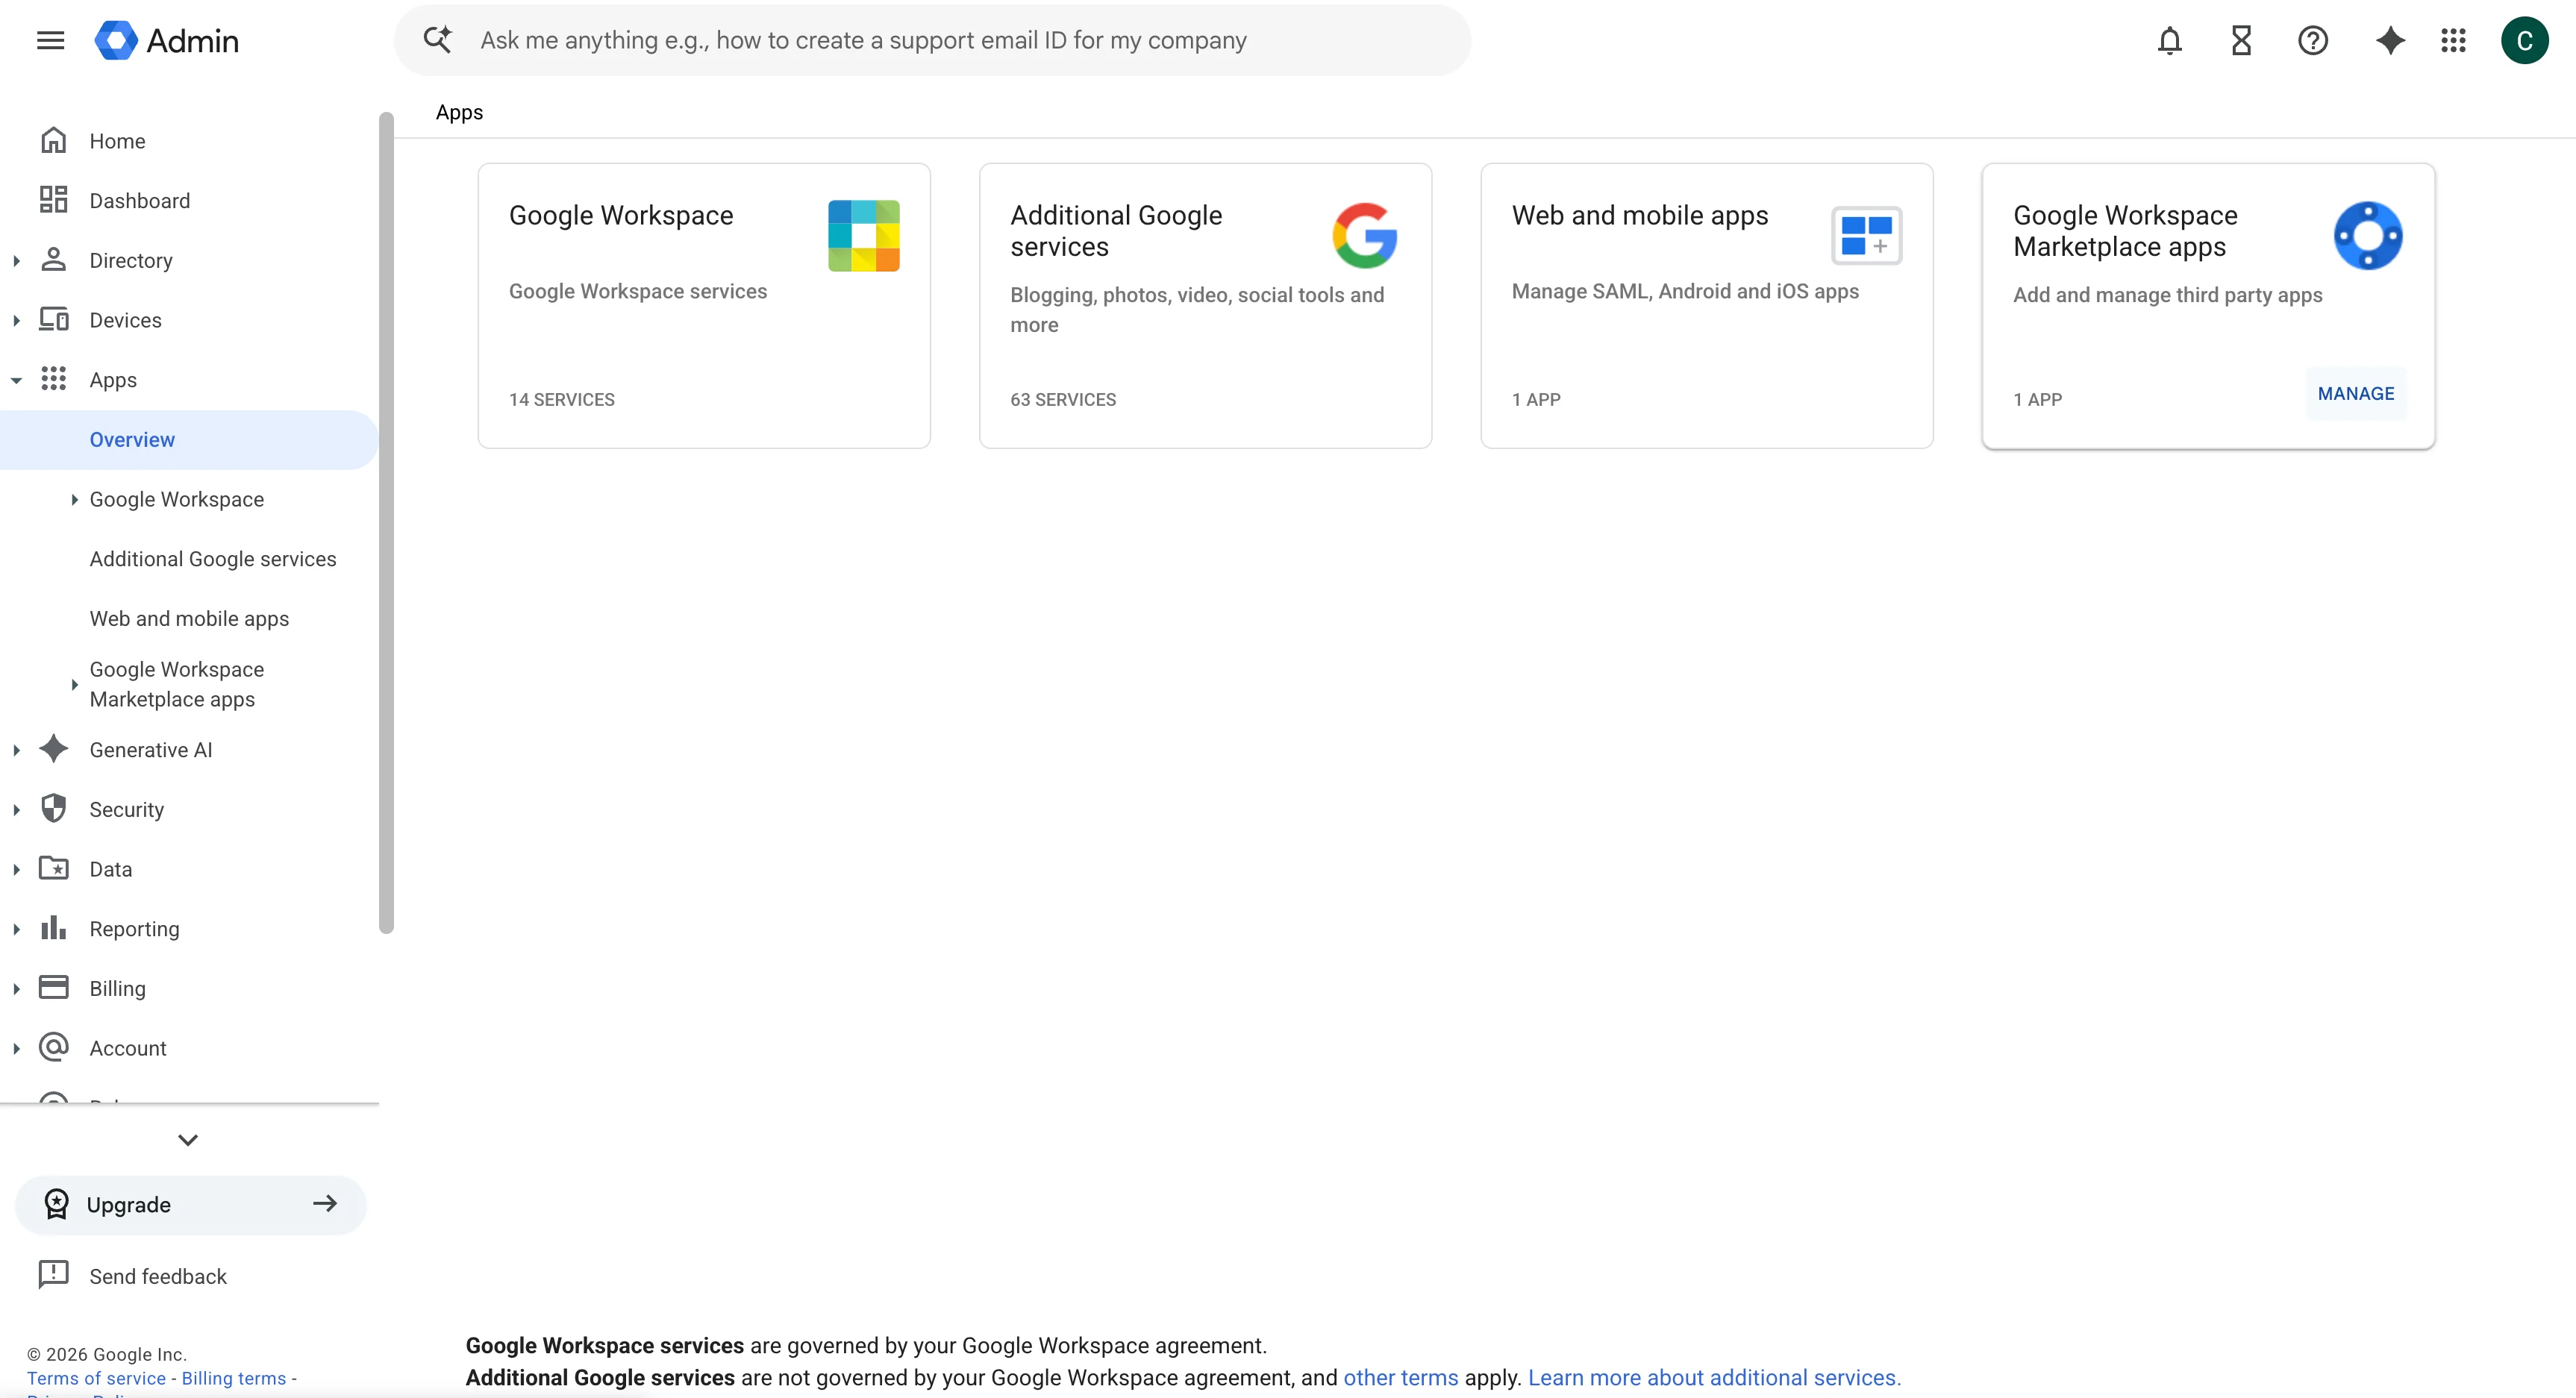
Task: Open Terms of service link
Action: coord(96,1378)
